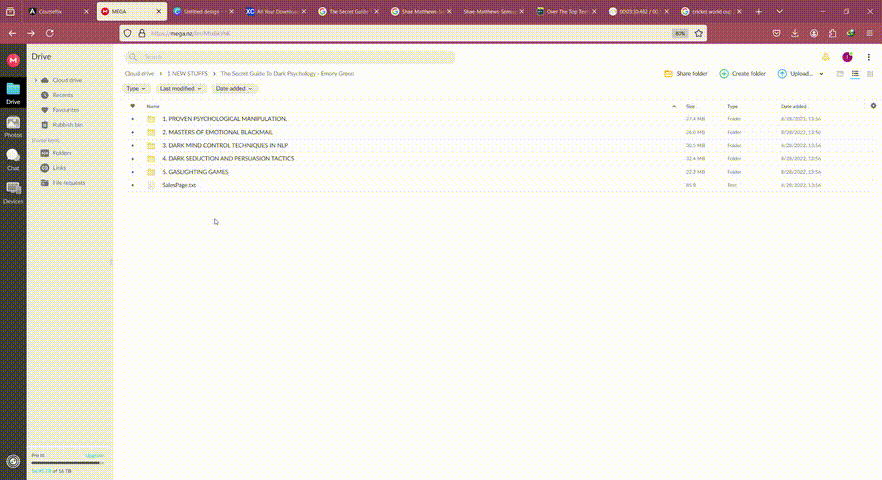Click Share folder button
This screenshot has height=480, width=882.
point(686,74)
